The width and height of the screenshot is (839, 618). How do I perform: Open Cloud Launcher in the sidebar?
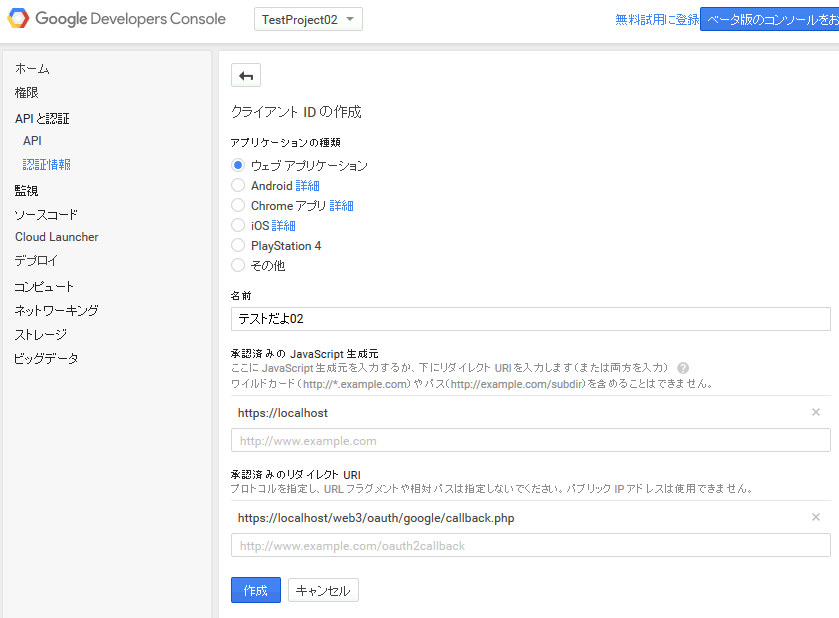[57, 236]
